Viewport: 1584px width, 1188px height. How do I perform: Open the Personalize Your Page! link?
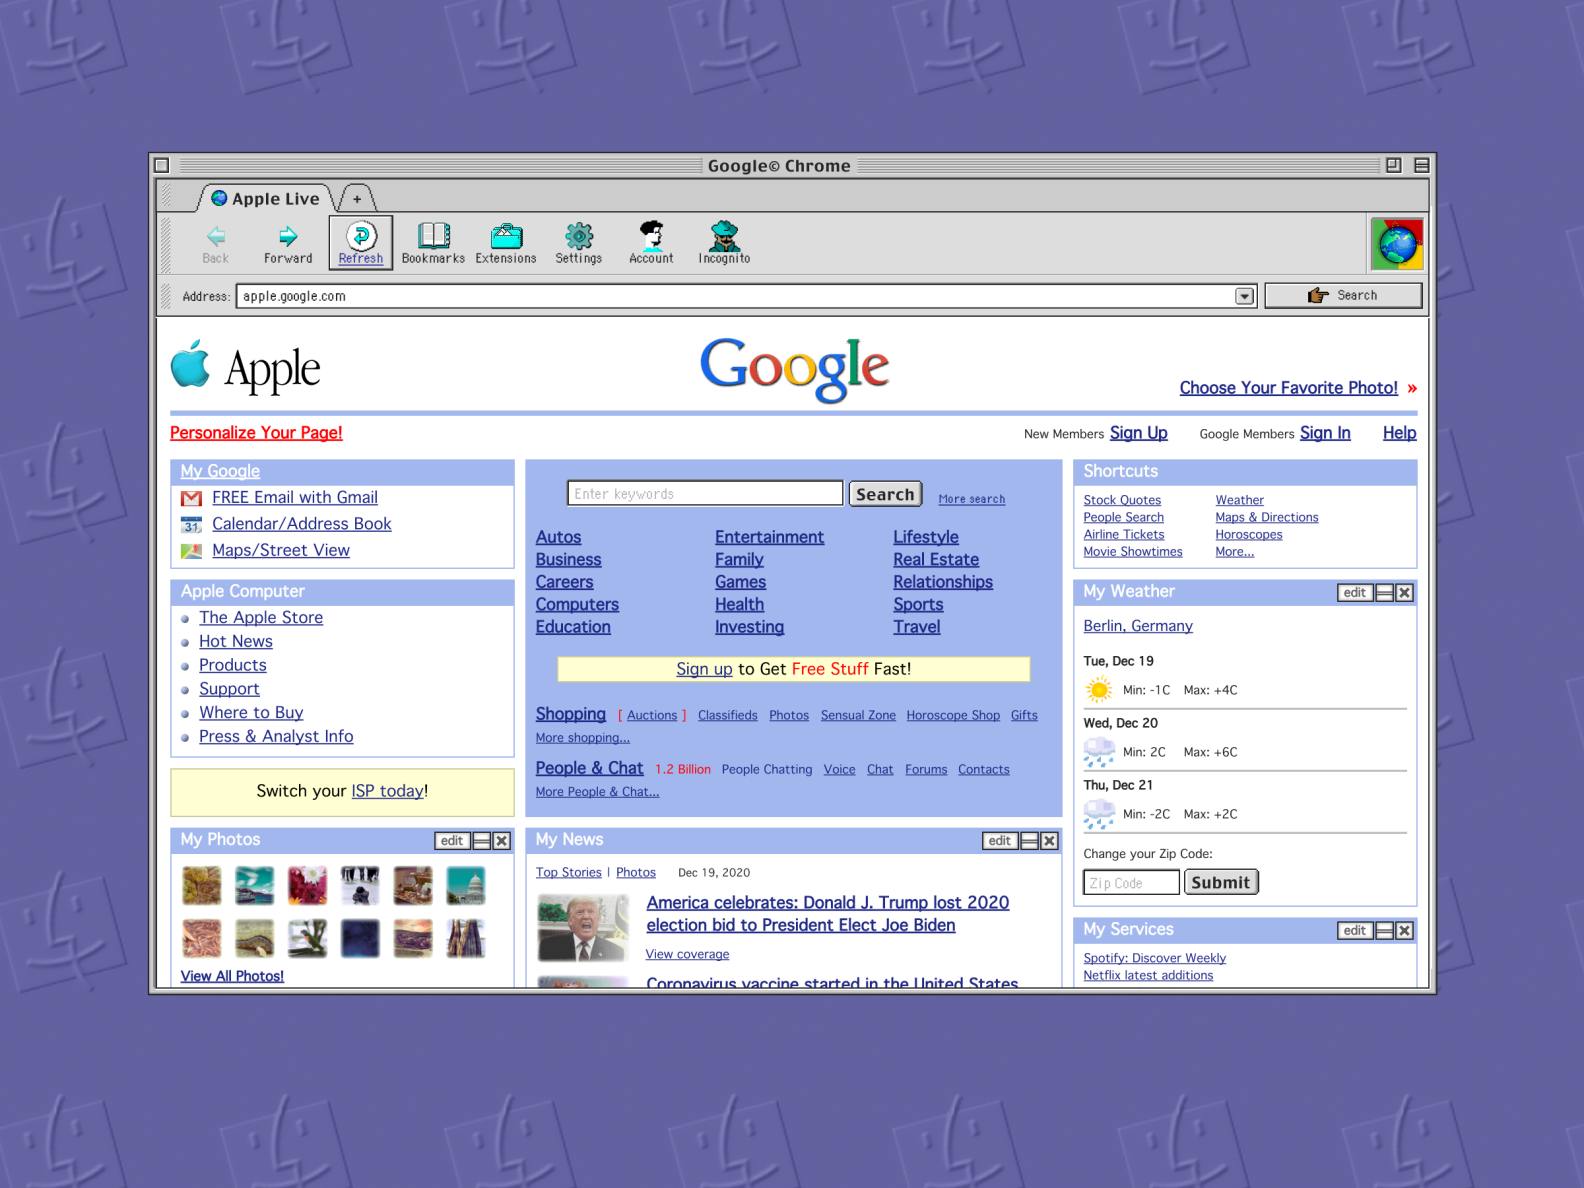tap(256, 433)
